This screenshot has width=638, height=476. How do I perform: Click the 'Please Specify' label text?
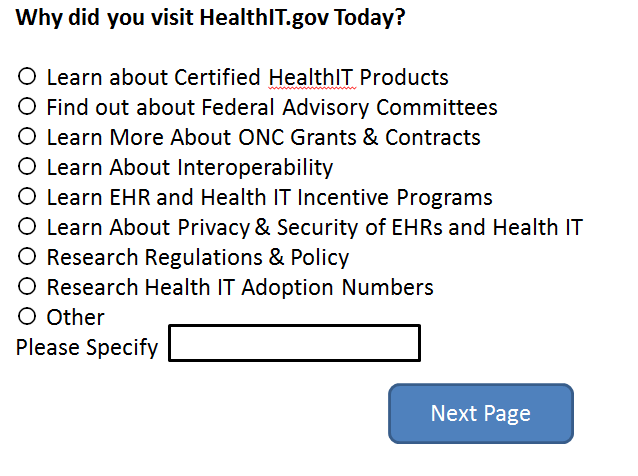87,348
